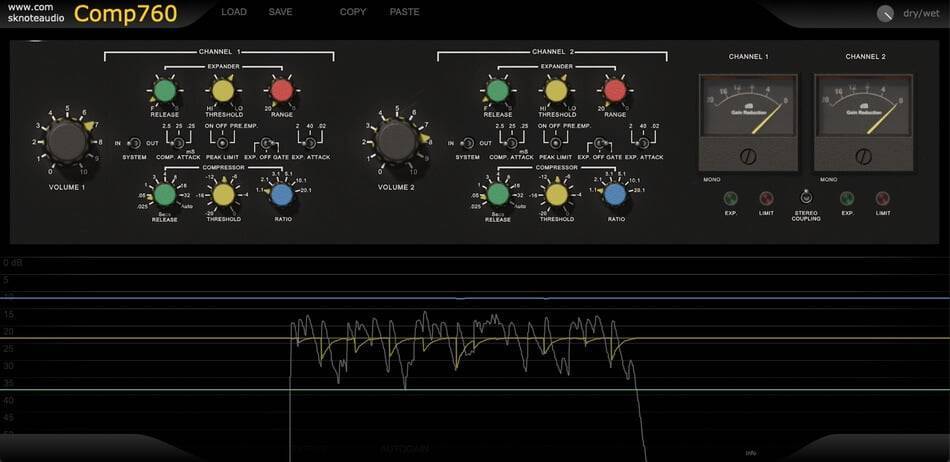
Task: Toggle Channel 2 Exp./Off/Gate switch
Action: pos(600,143)
